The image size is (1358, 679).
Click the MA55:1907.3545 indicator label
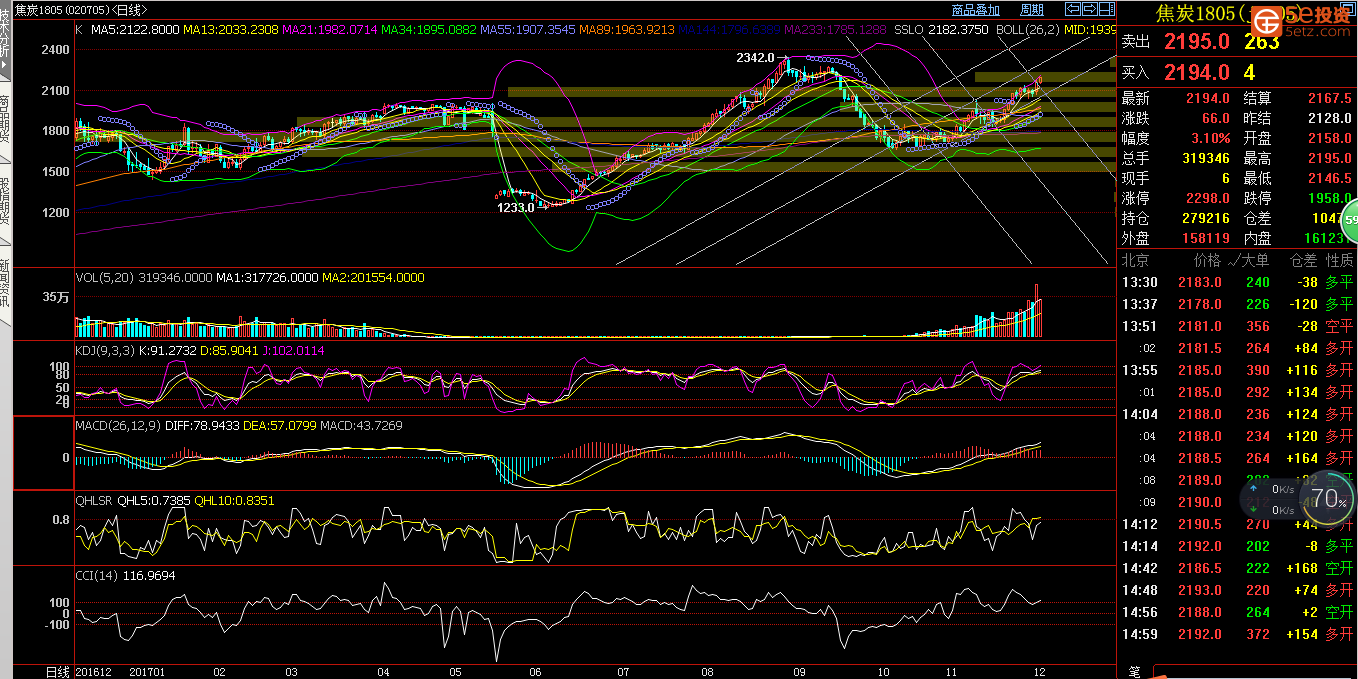tap(526, 30)
